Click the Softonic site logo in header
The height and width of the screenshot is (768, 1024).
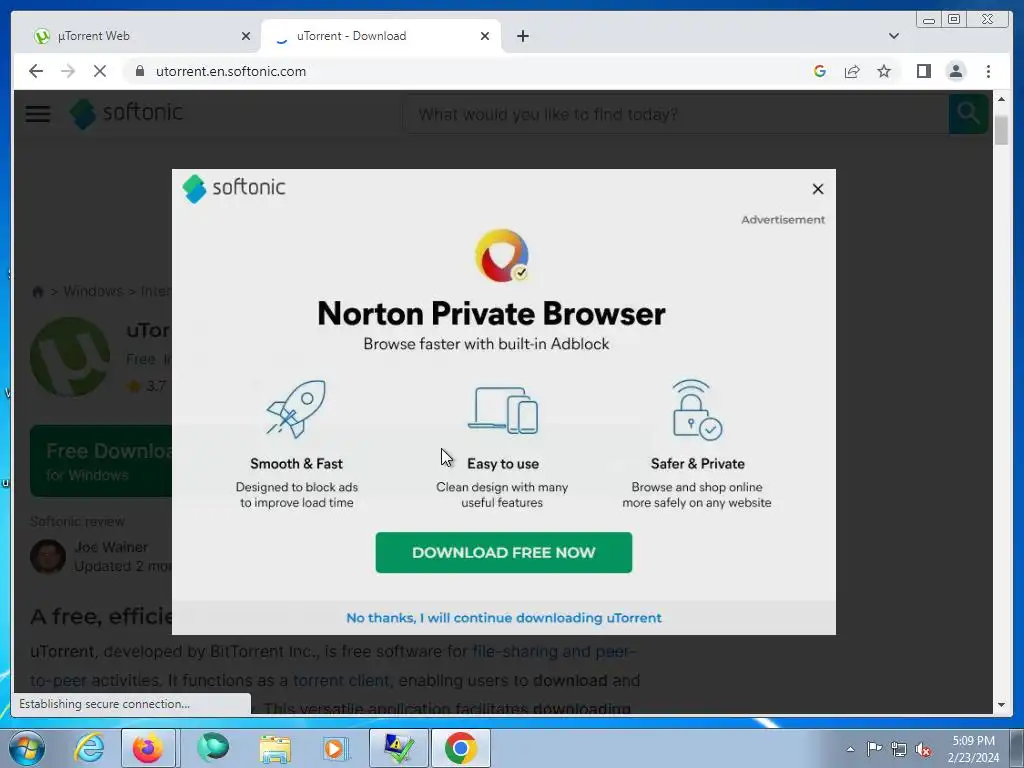pyautogui.click(x=126, y=113)
